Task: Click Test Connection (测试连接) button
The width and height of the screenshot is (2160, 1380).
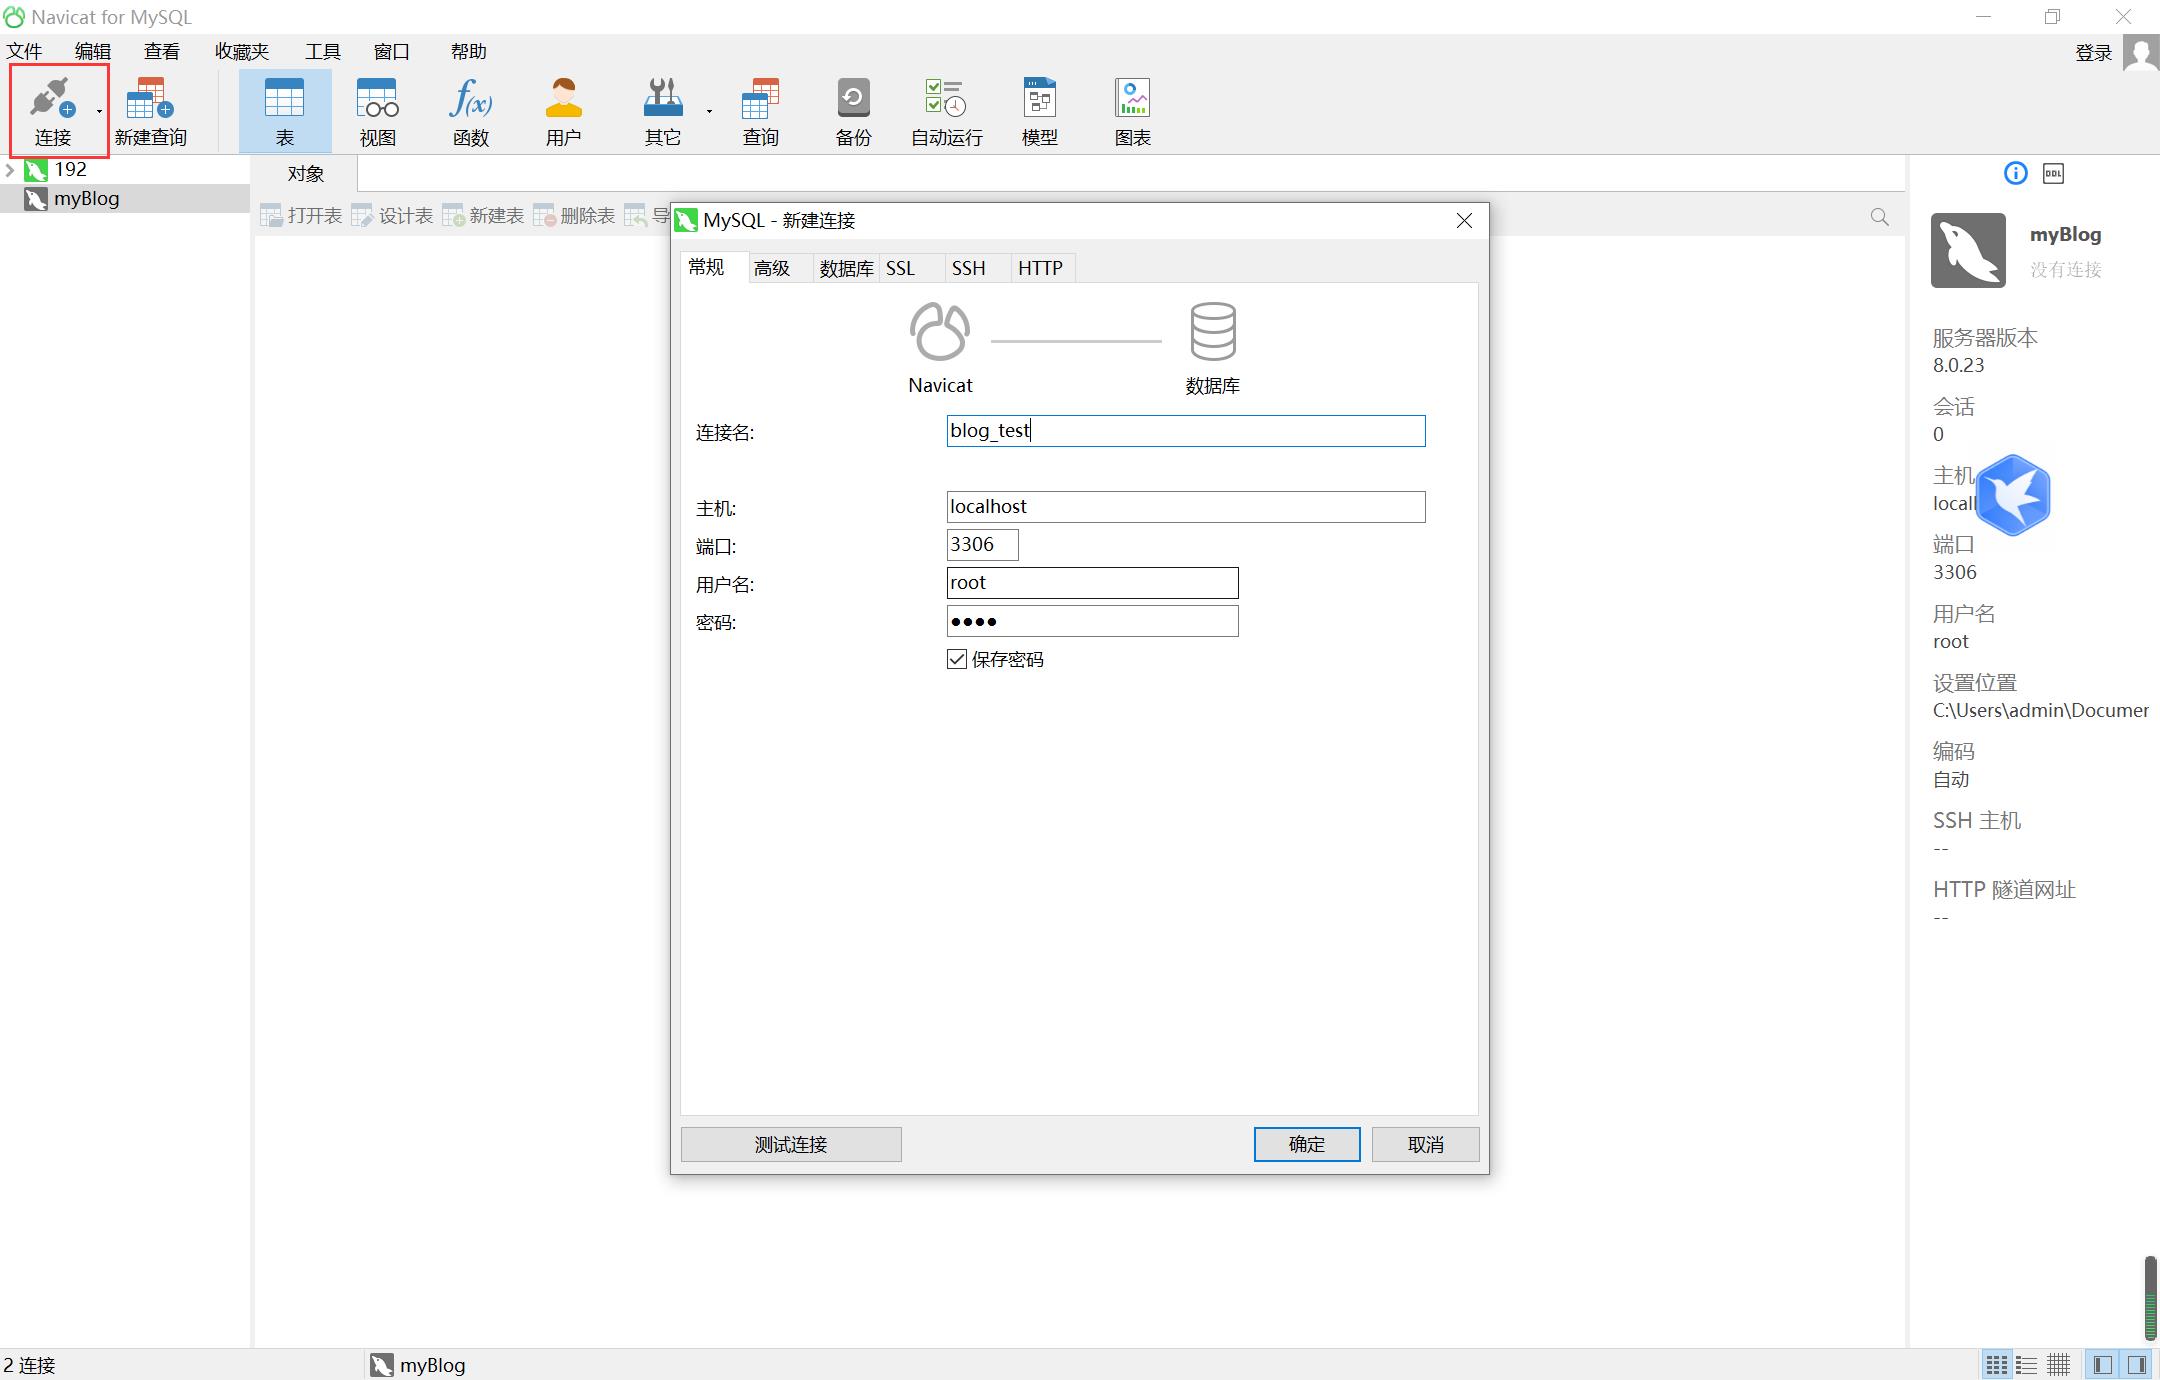Action: pyautogui.click(x=791, y=1144)
